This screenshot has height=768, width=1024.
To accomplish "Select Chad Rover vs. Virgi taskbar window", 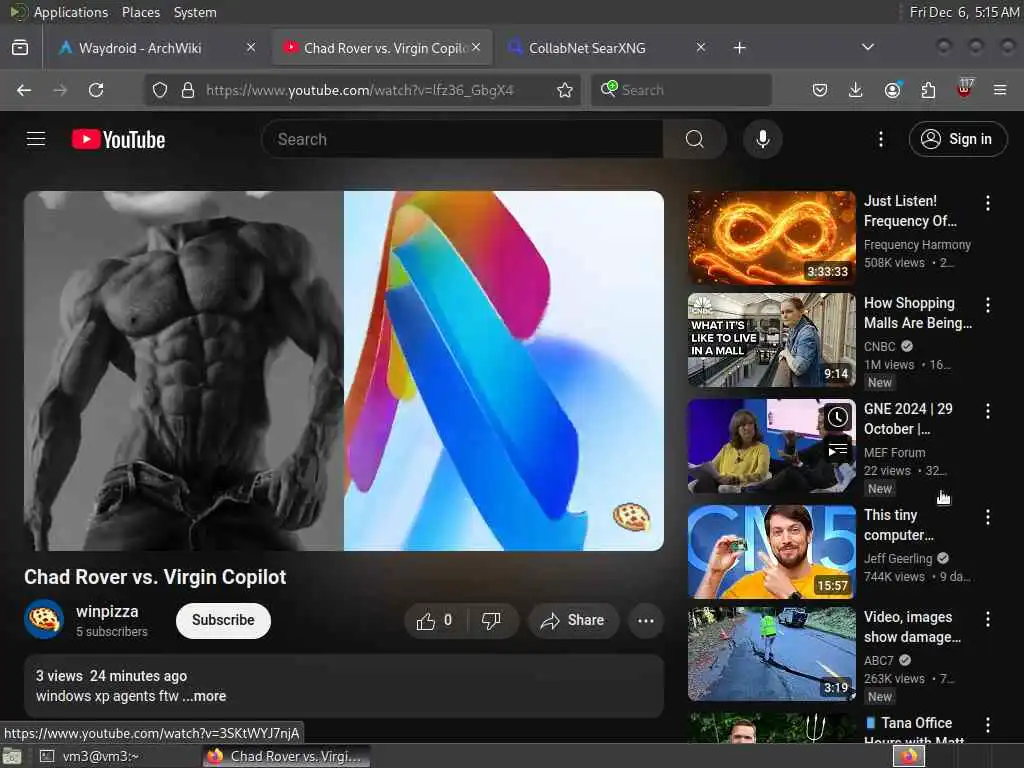I will 285,756.
